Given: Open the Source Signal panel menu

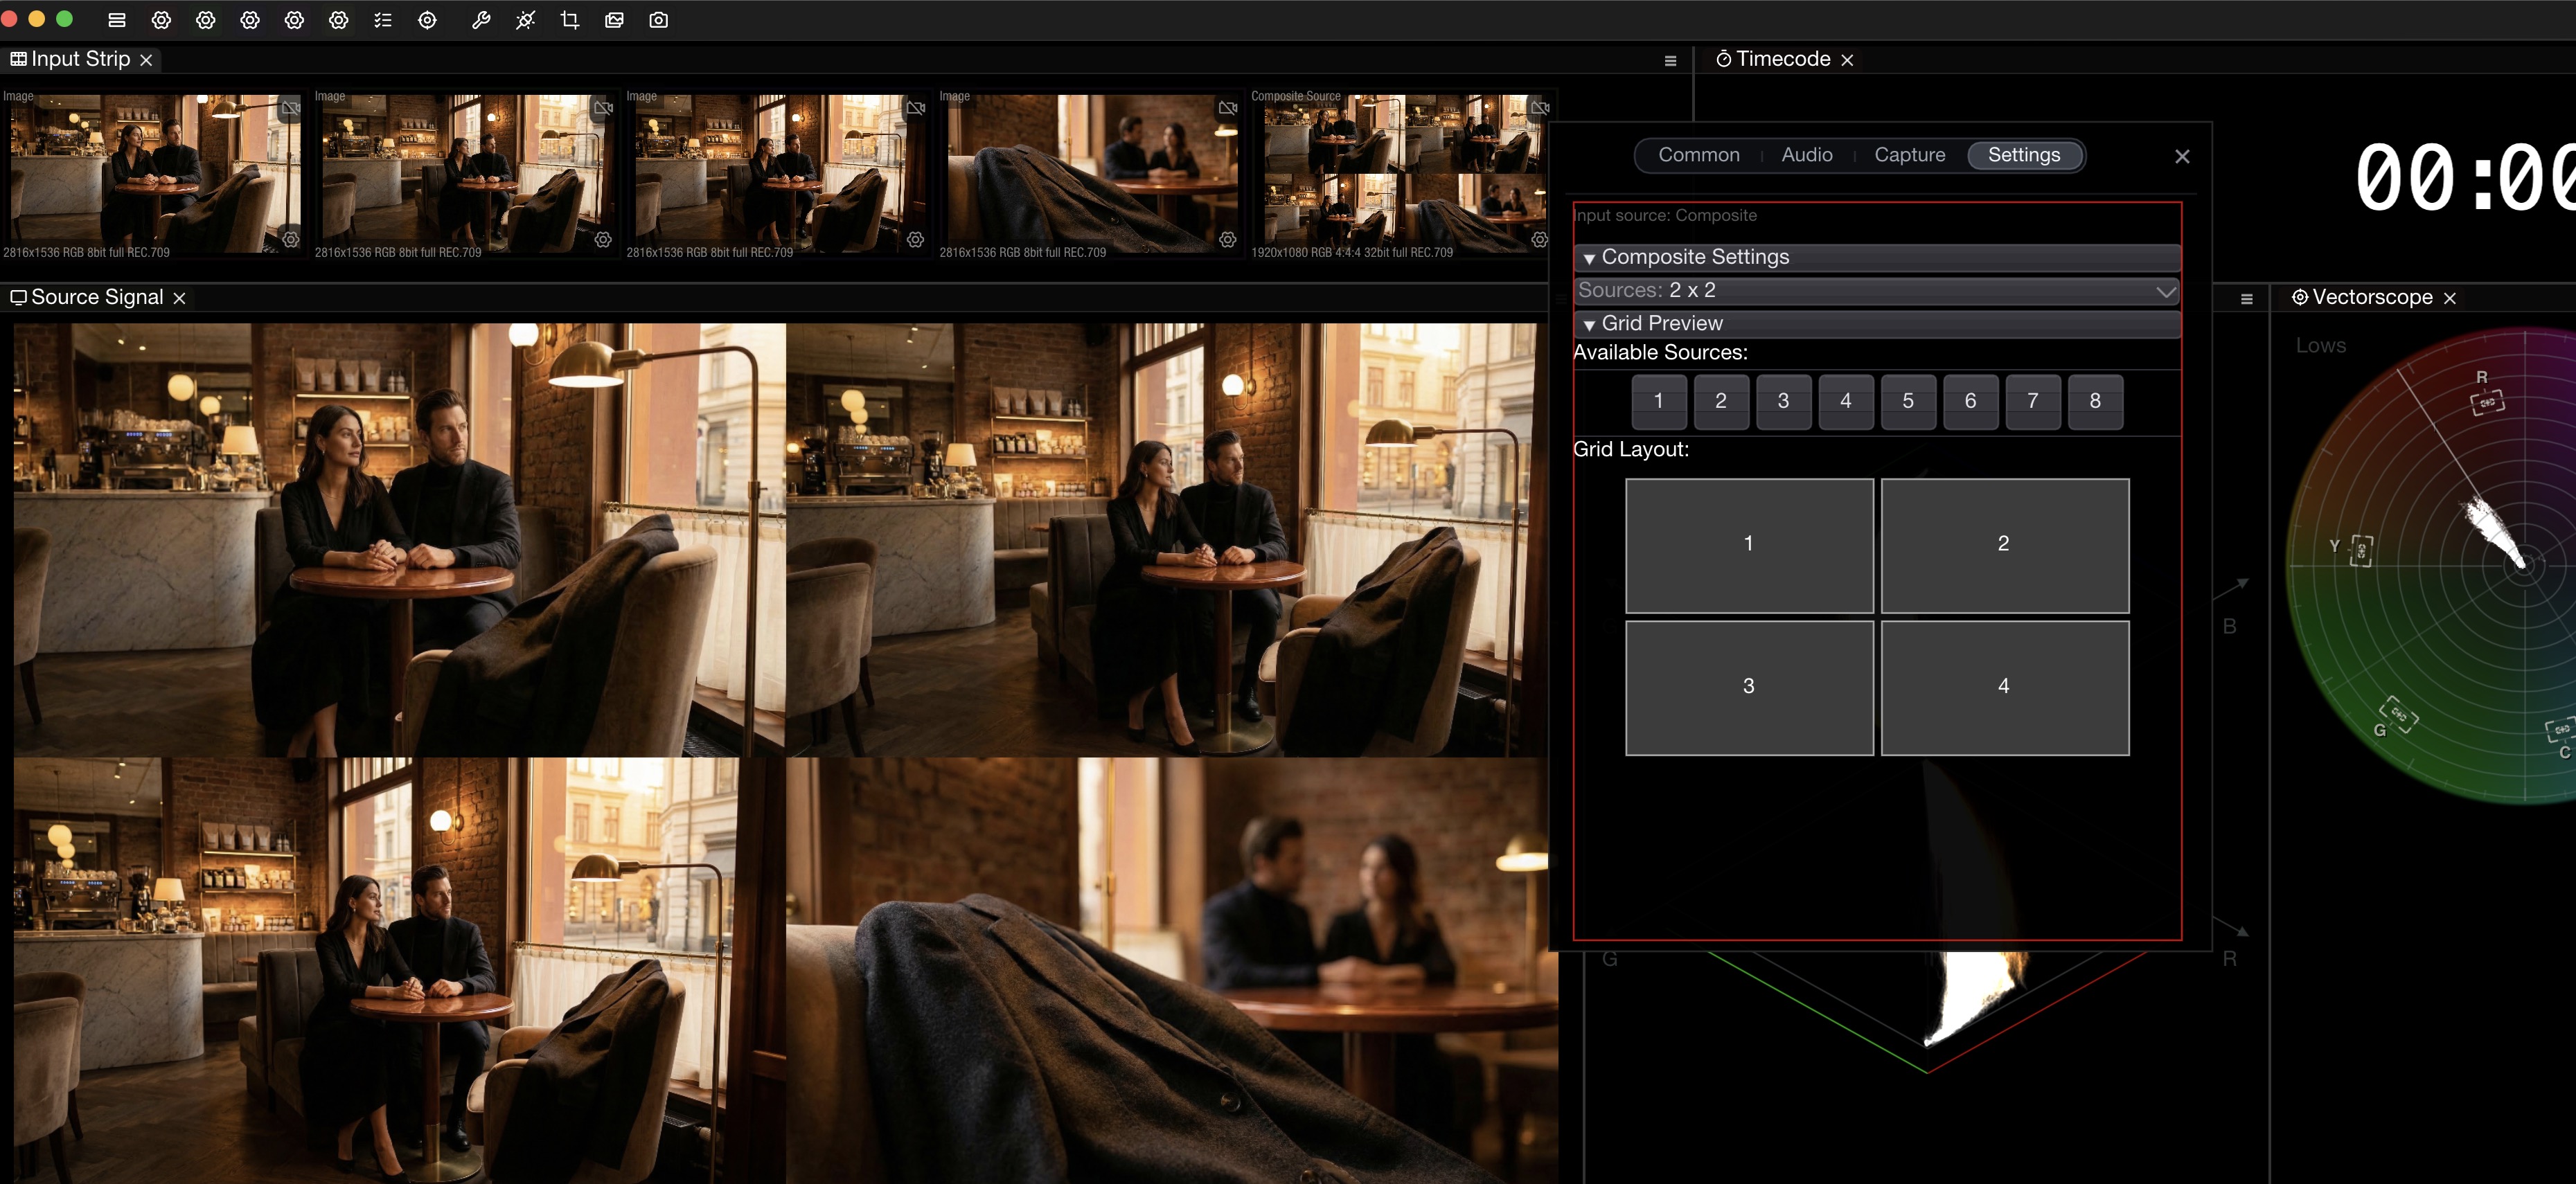Looking at the screenshot, I should pos(2247,297).
